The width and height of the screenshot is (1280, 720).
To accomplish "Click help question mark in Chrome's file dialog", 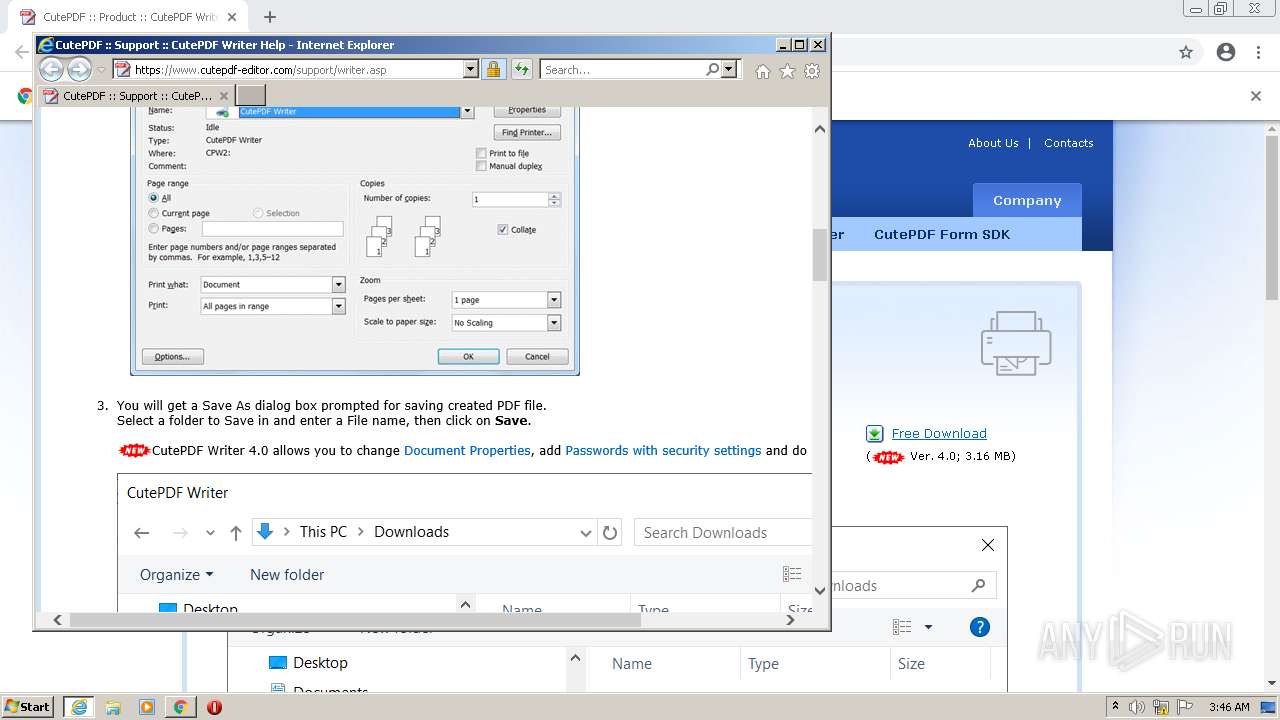I will point(980,627).
